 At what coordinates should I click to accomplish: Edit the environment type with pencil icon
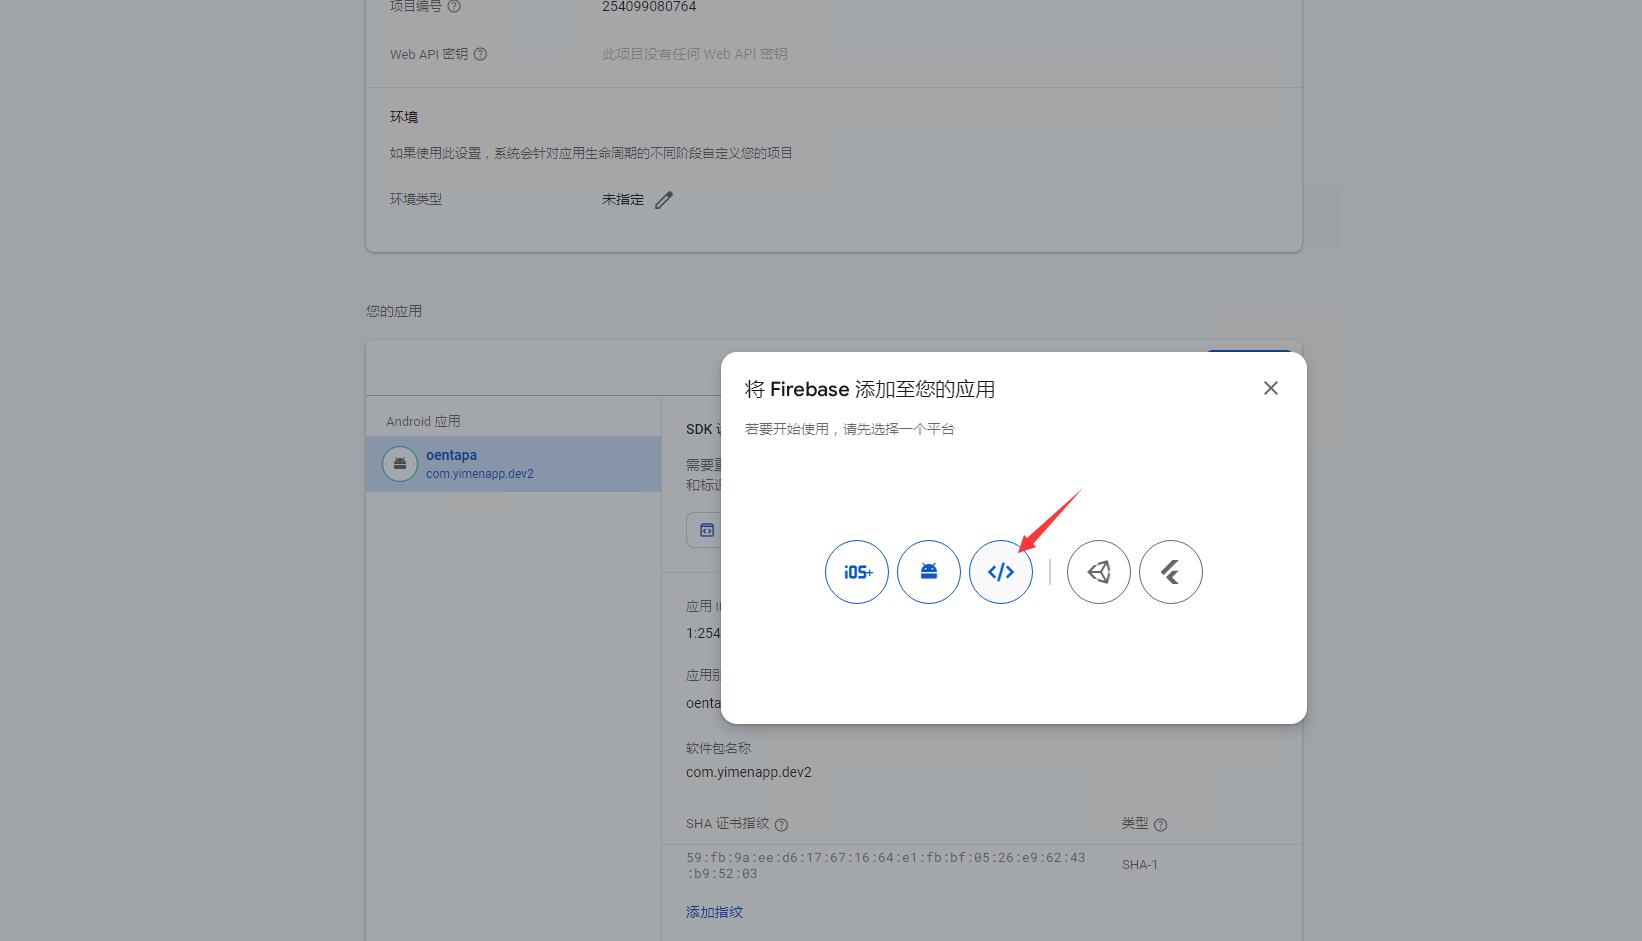(664, 200)
